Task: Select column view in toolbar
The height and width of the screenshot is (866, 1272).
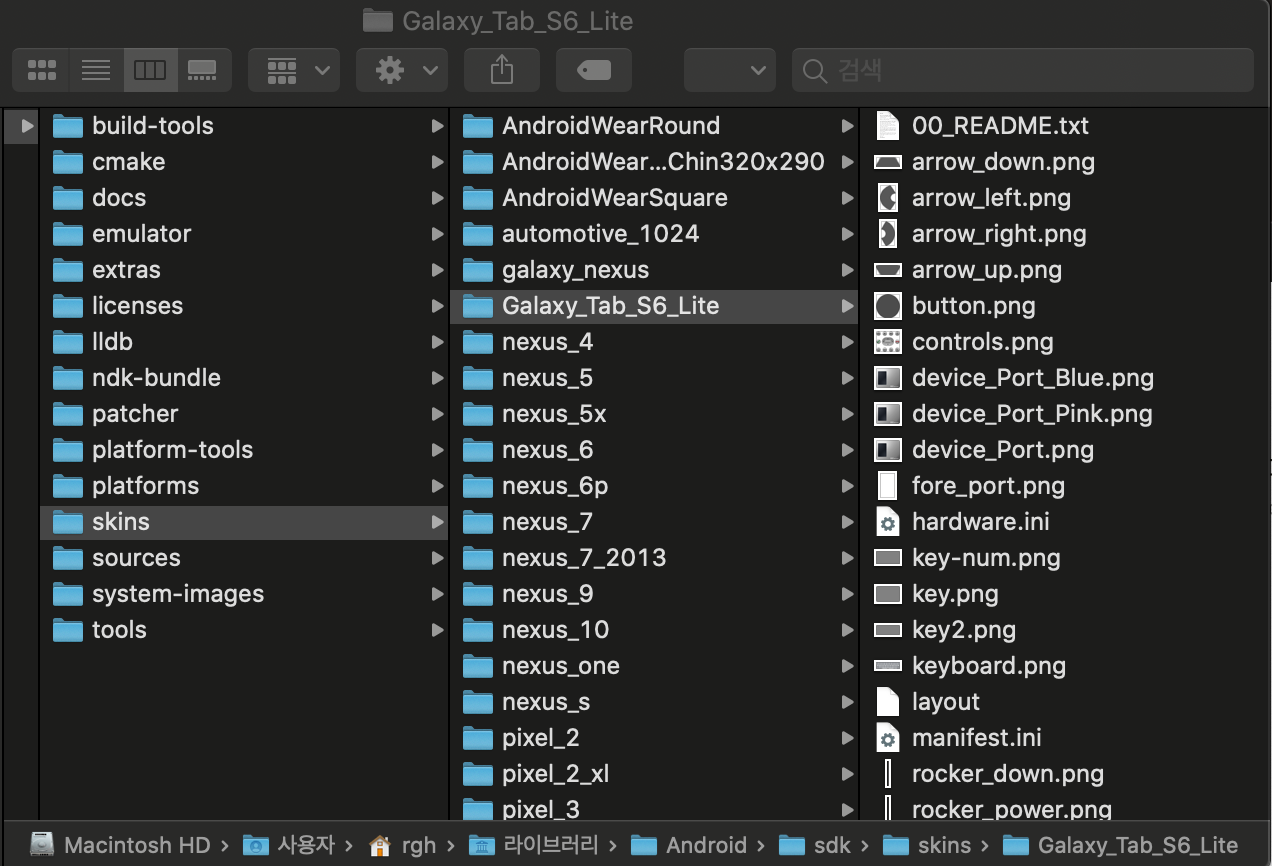Action: [x=150, y=70]
